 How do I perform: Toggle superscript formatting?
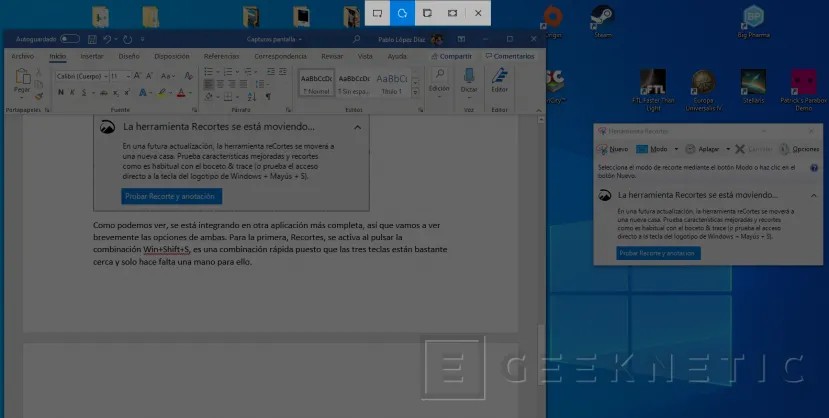pyautogui.click(x=127, y=92)
